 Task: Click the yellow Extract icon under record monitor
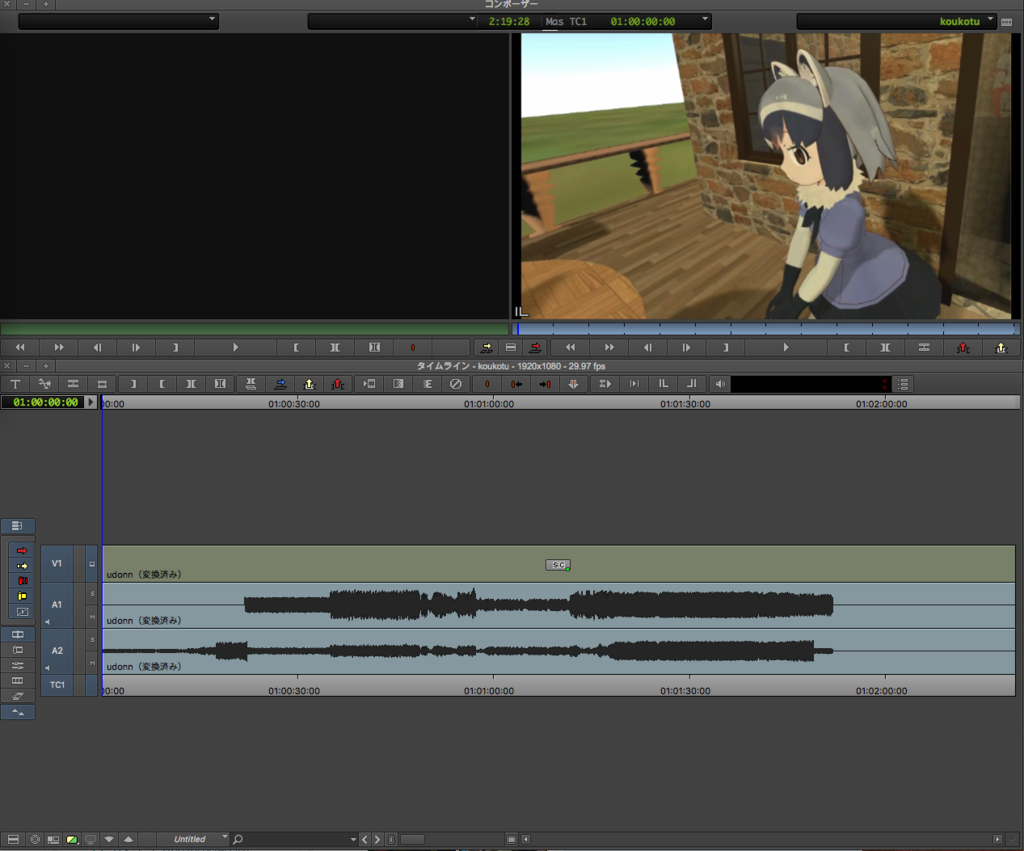pos(1001,347)
